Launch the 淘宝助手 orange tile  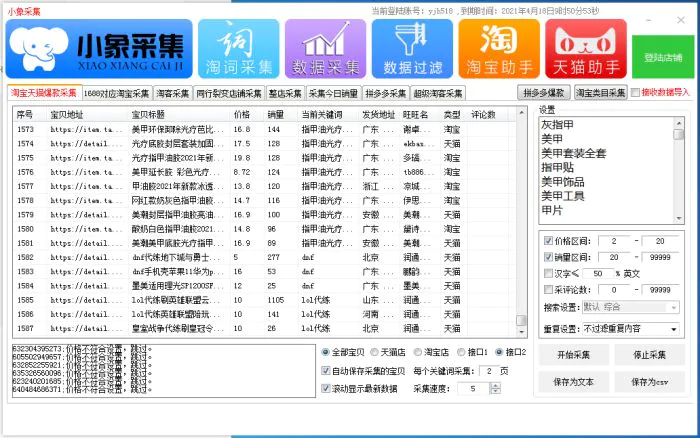498,48
